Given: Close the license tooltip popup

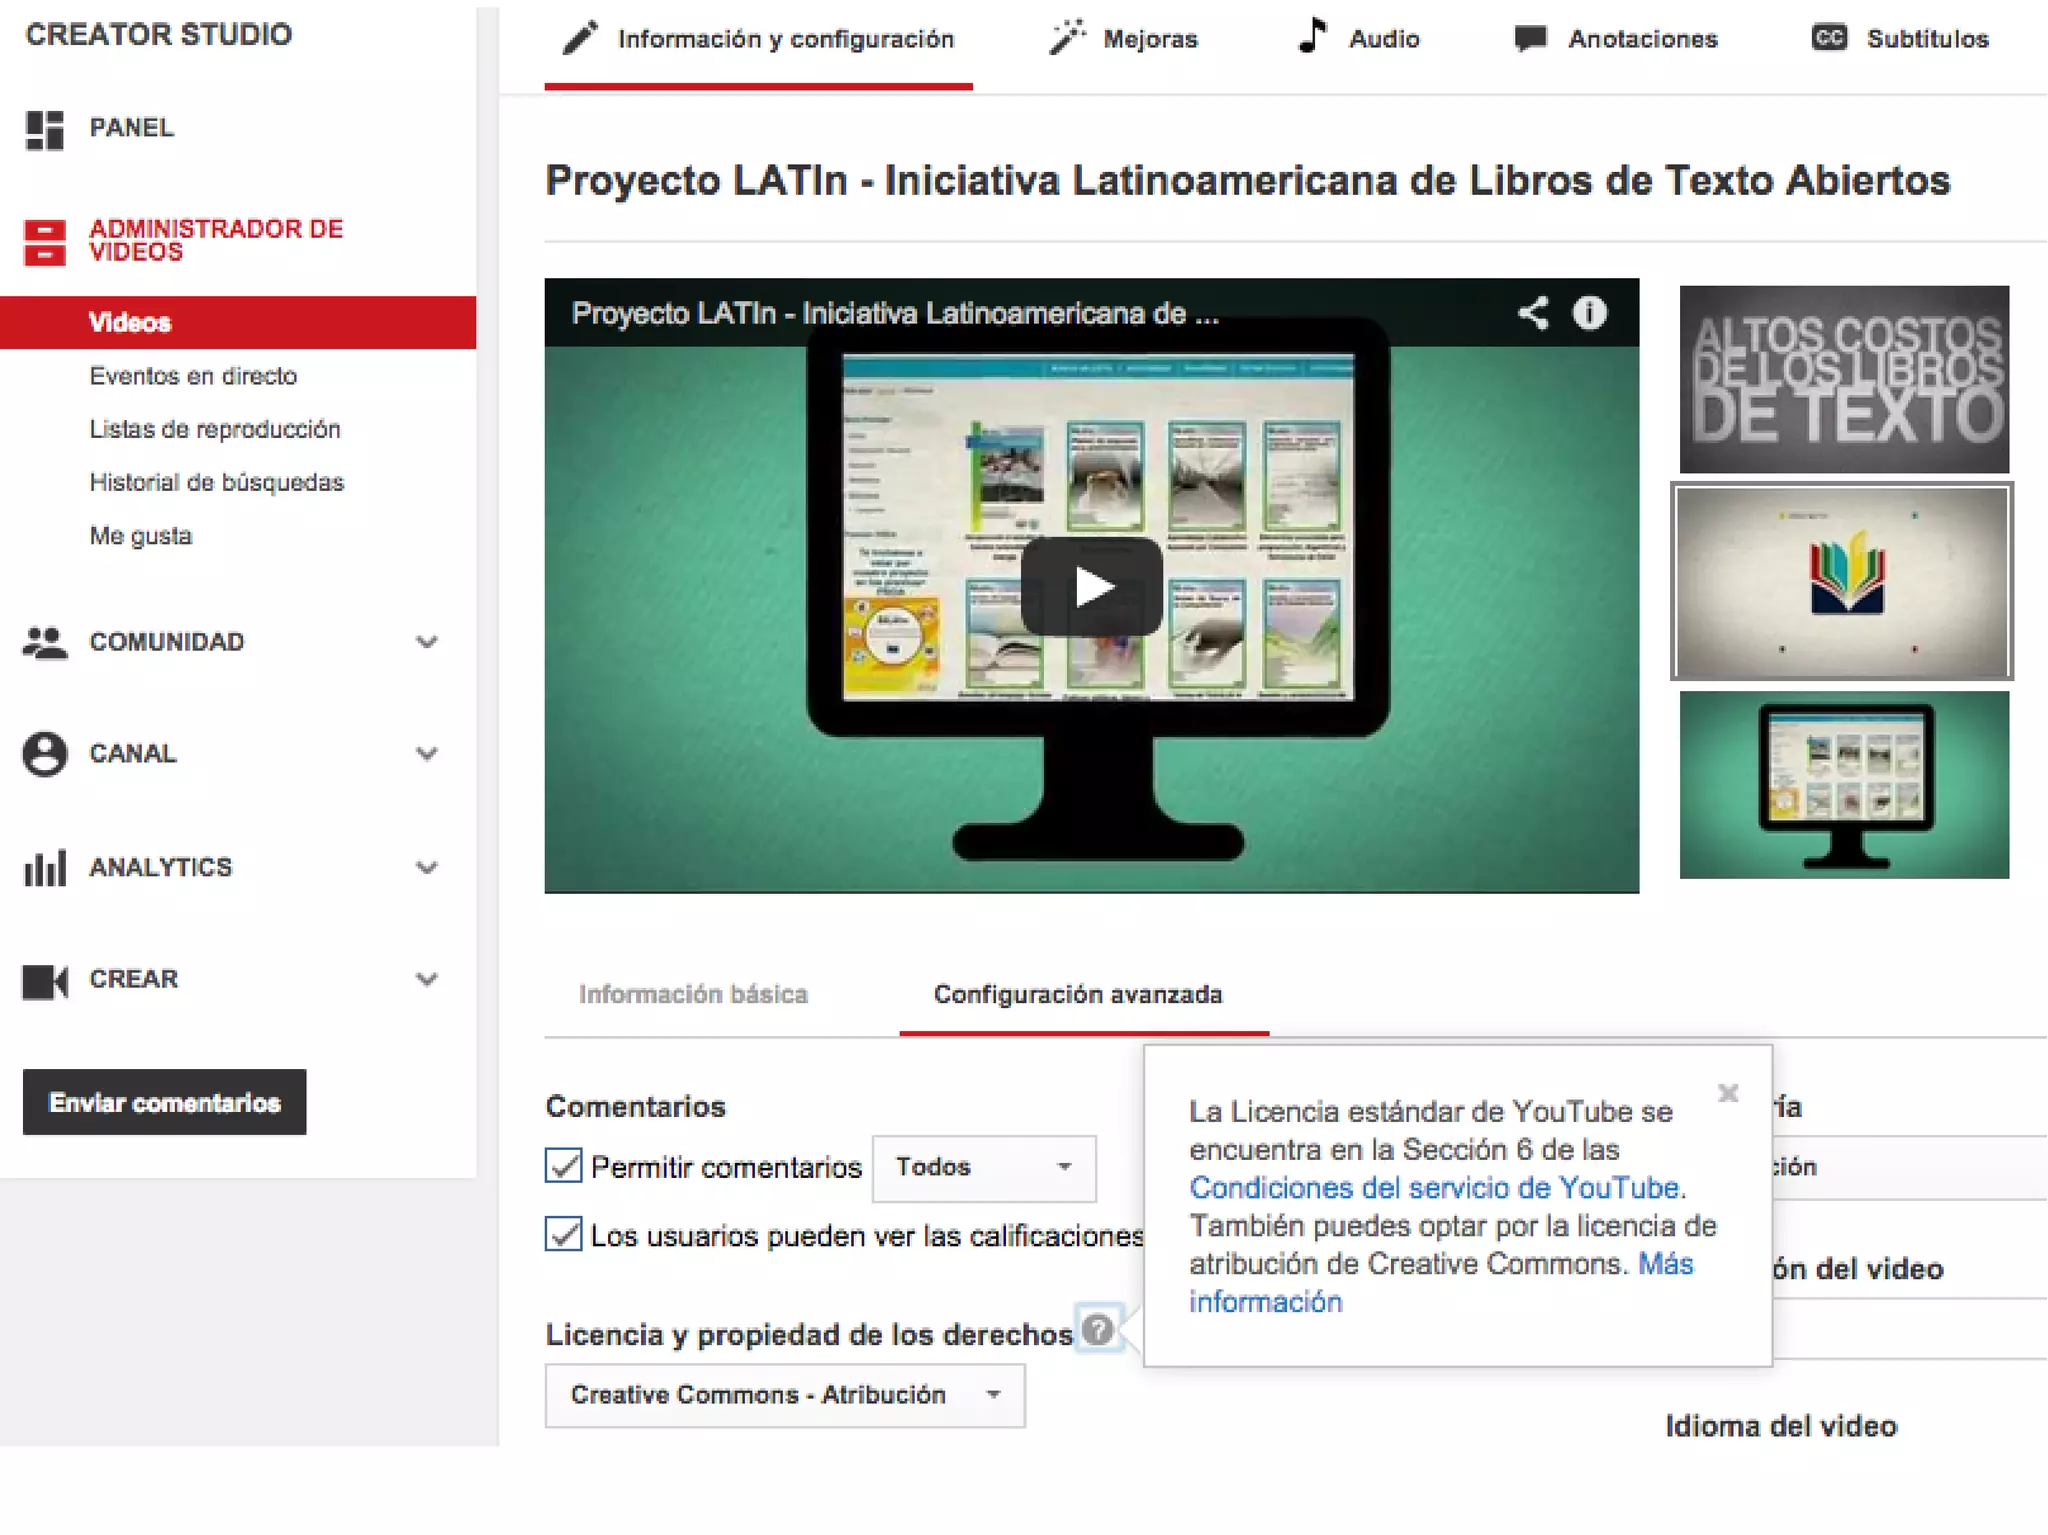Looking at the screenshot, I should 1728,1092.
